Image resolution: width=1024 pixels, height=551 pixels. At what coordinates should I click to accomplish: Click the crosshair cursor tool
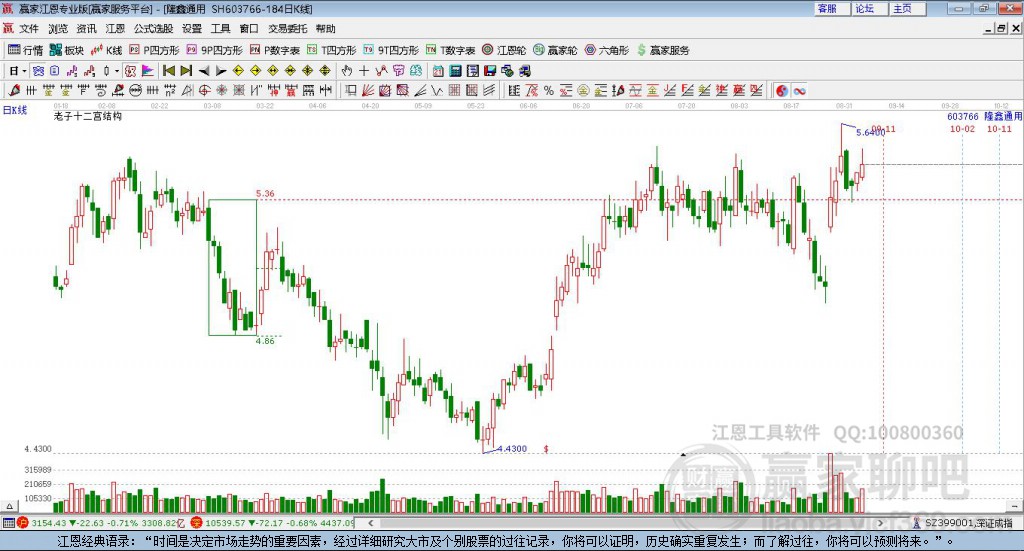[x=364, y=71]
